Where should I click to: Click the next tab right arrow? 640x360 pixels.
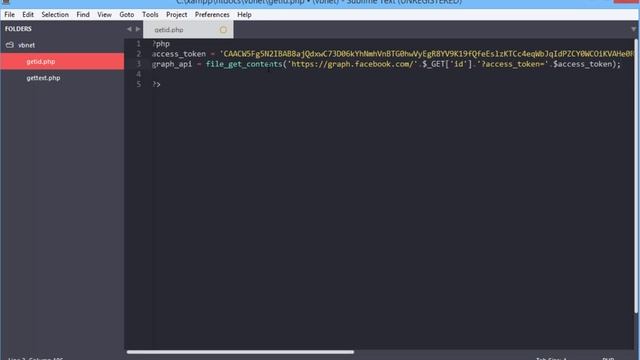click(138, 29)
